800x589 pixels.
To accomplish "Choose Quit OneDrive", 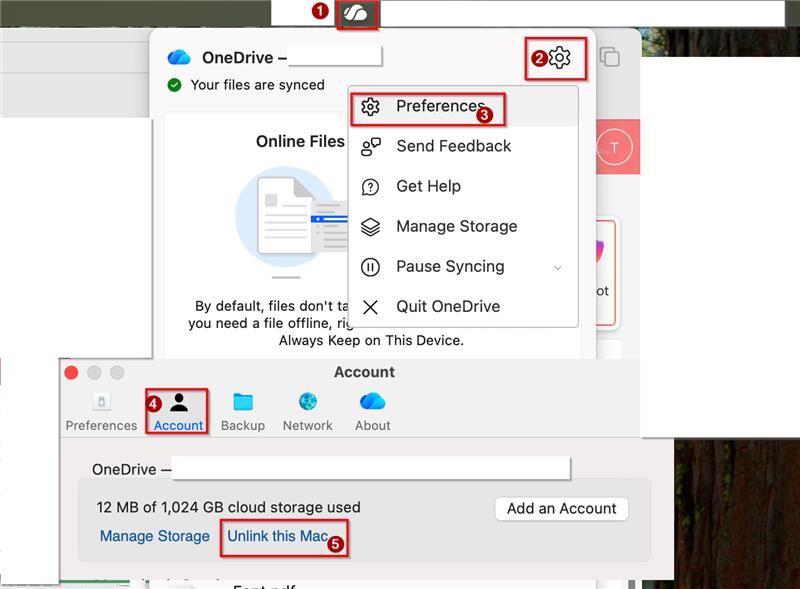I will click(464, 306).
